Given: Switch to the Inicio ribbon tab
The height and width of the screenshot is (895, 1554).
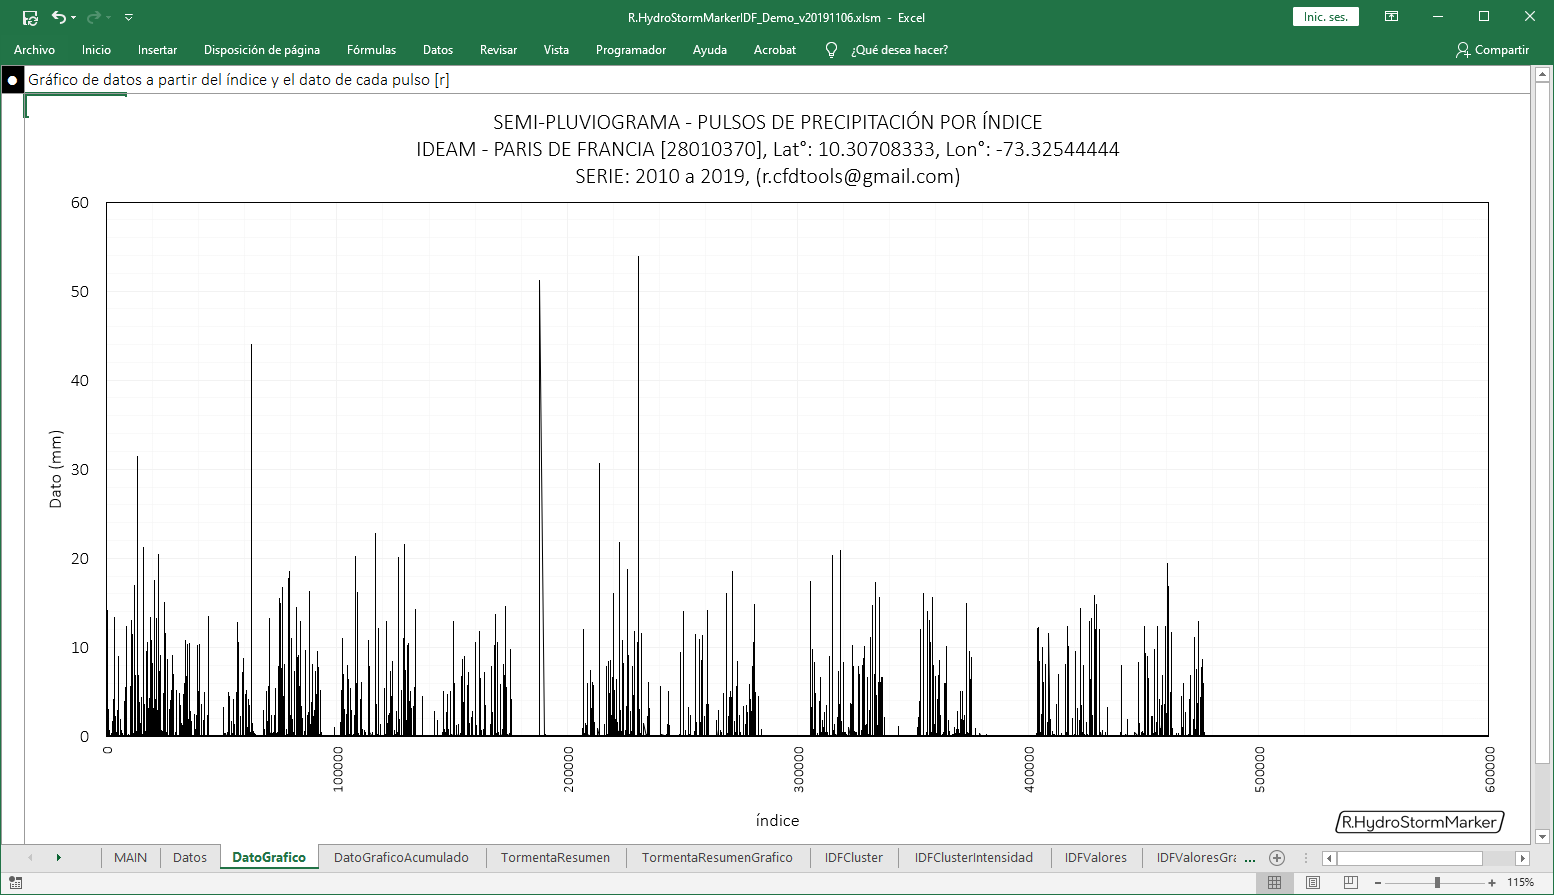Looking at the screenshot, I should point(96,50).
